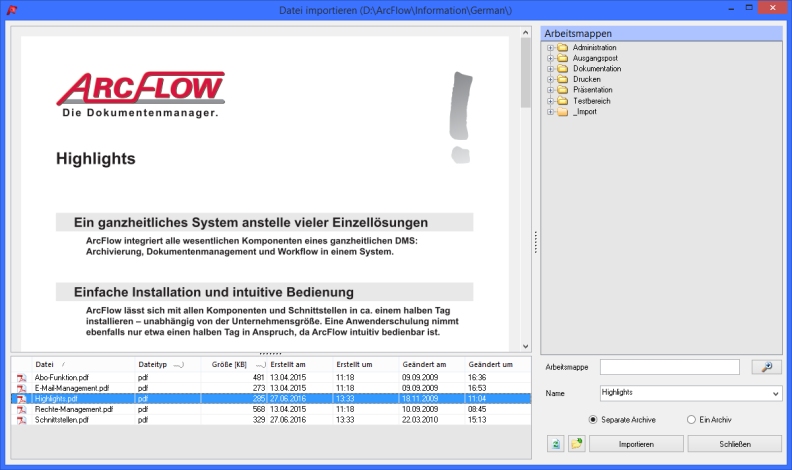
Task: Sort the list by Geändert am column
Action: [x=432, y=364]
